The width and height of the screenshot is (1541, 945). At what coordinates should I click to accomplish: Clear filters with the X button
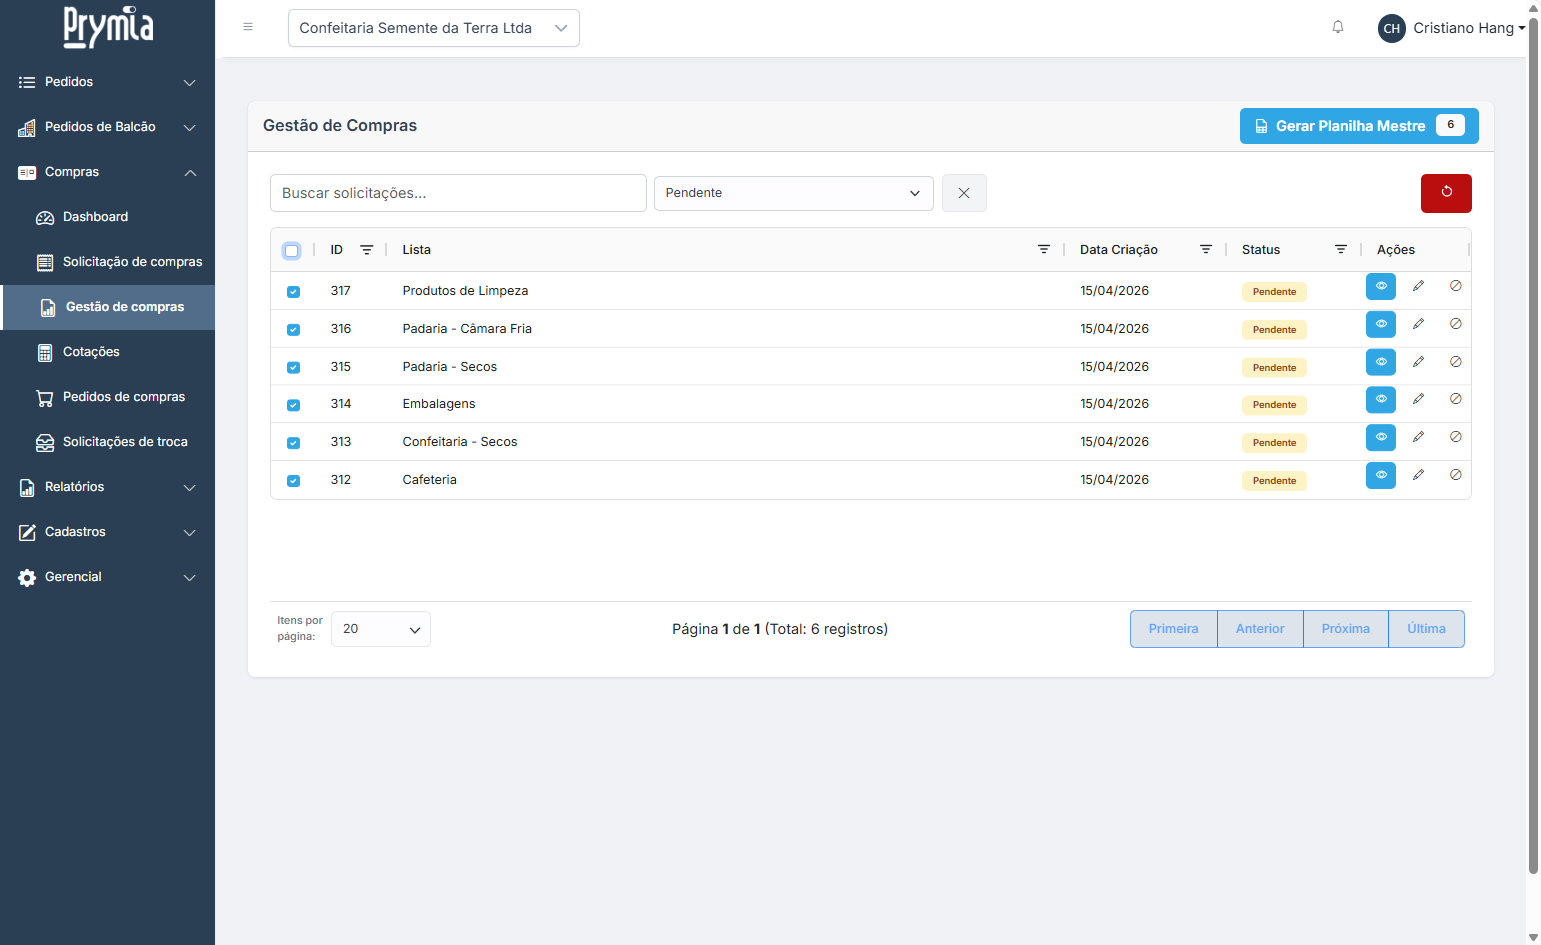(x=963, y=193)
